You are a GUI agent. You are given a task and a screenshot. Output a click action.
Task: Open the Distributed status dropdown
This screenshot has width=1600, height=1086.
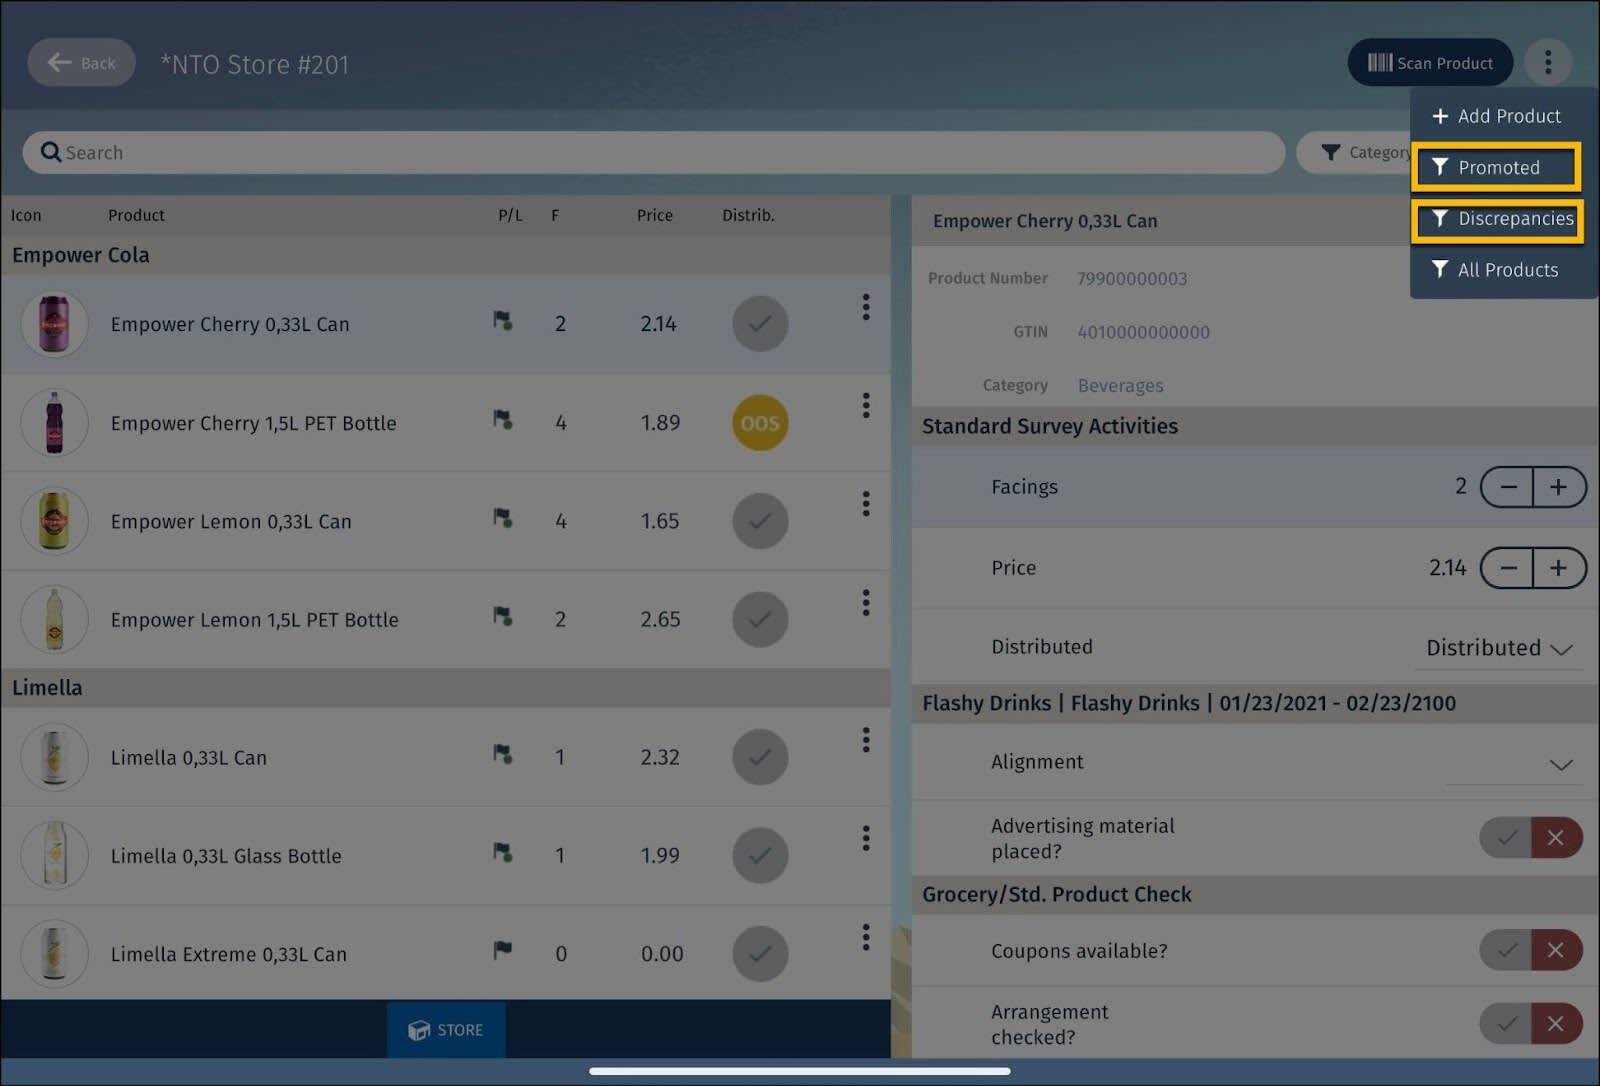[1500, 648]
